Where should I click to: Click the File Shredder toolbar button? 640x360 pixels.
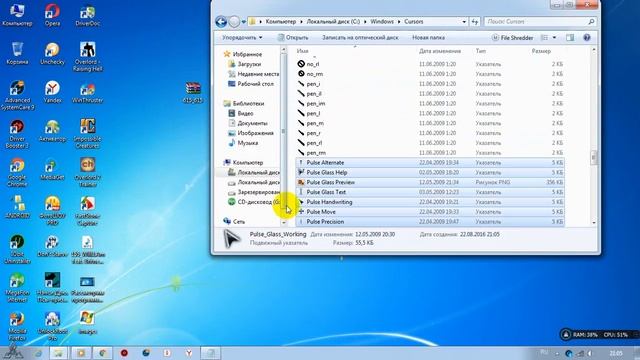click(512, 38)
